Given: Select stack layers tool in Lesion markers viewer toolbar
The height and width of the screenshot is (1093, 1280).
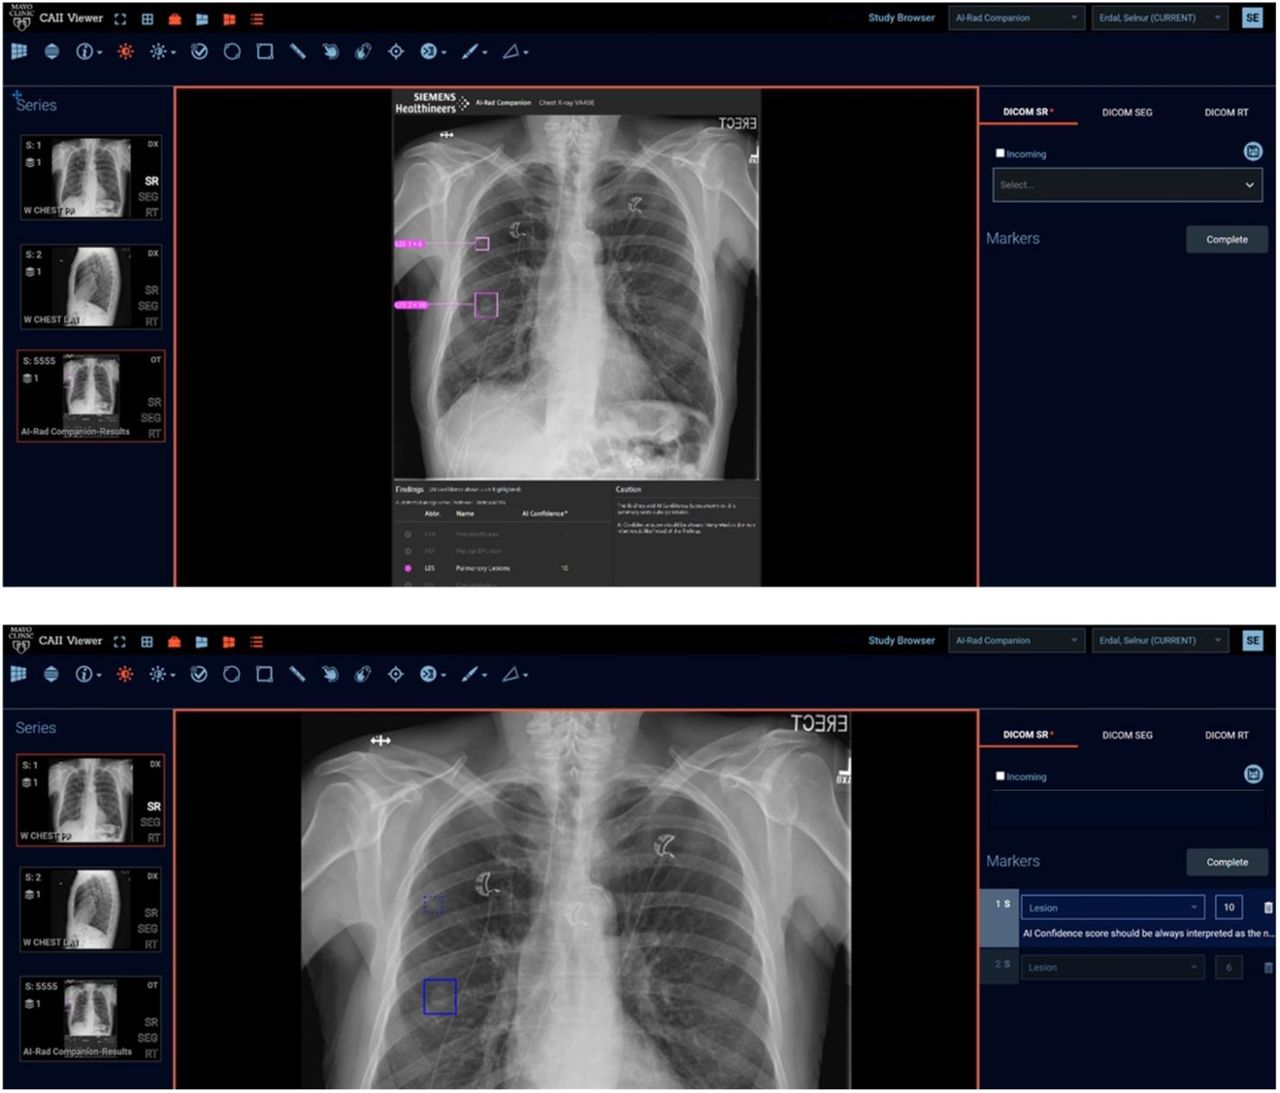Looking at the screenshot, I should pyautogui.click(x=51, y=674).
